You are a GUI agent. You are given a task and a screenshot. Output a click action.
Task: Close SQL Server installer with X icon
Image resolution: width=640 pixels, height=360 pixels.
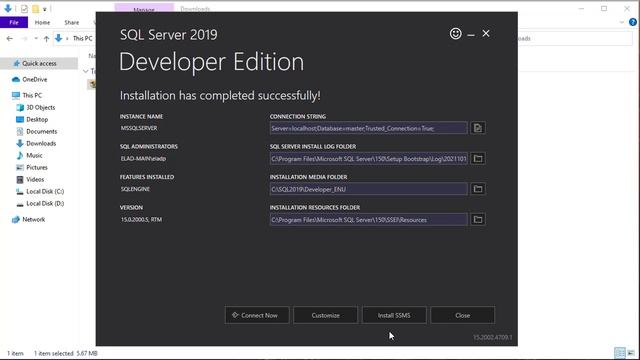tap(486, 33)
